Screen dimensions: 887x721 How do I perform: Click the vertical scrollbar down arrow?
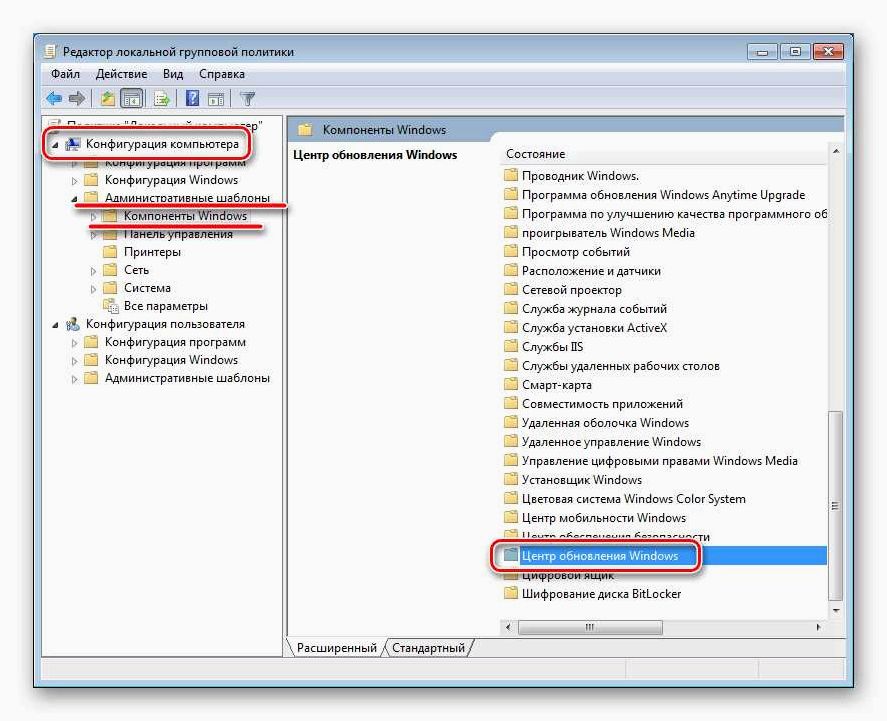[836, 610]
